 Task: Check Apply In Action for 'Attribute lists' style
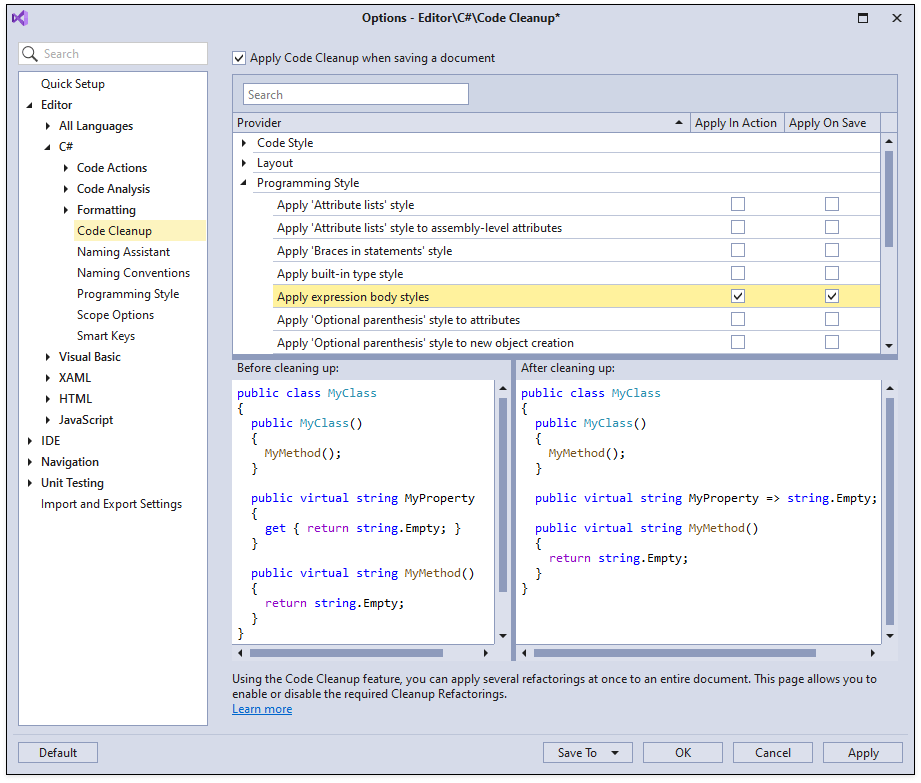pyautogui.click(x=738, y=205)
